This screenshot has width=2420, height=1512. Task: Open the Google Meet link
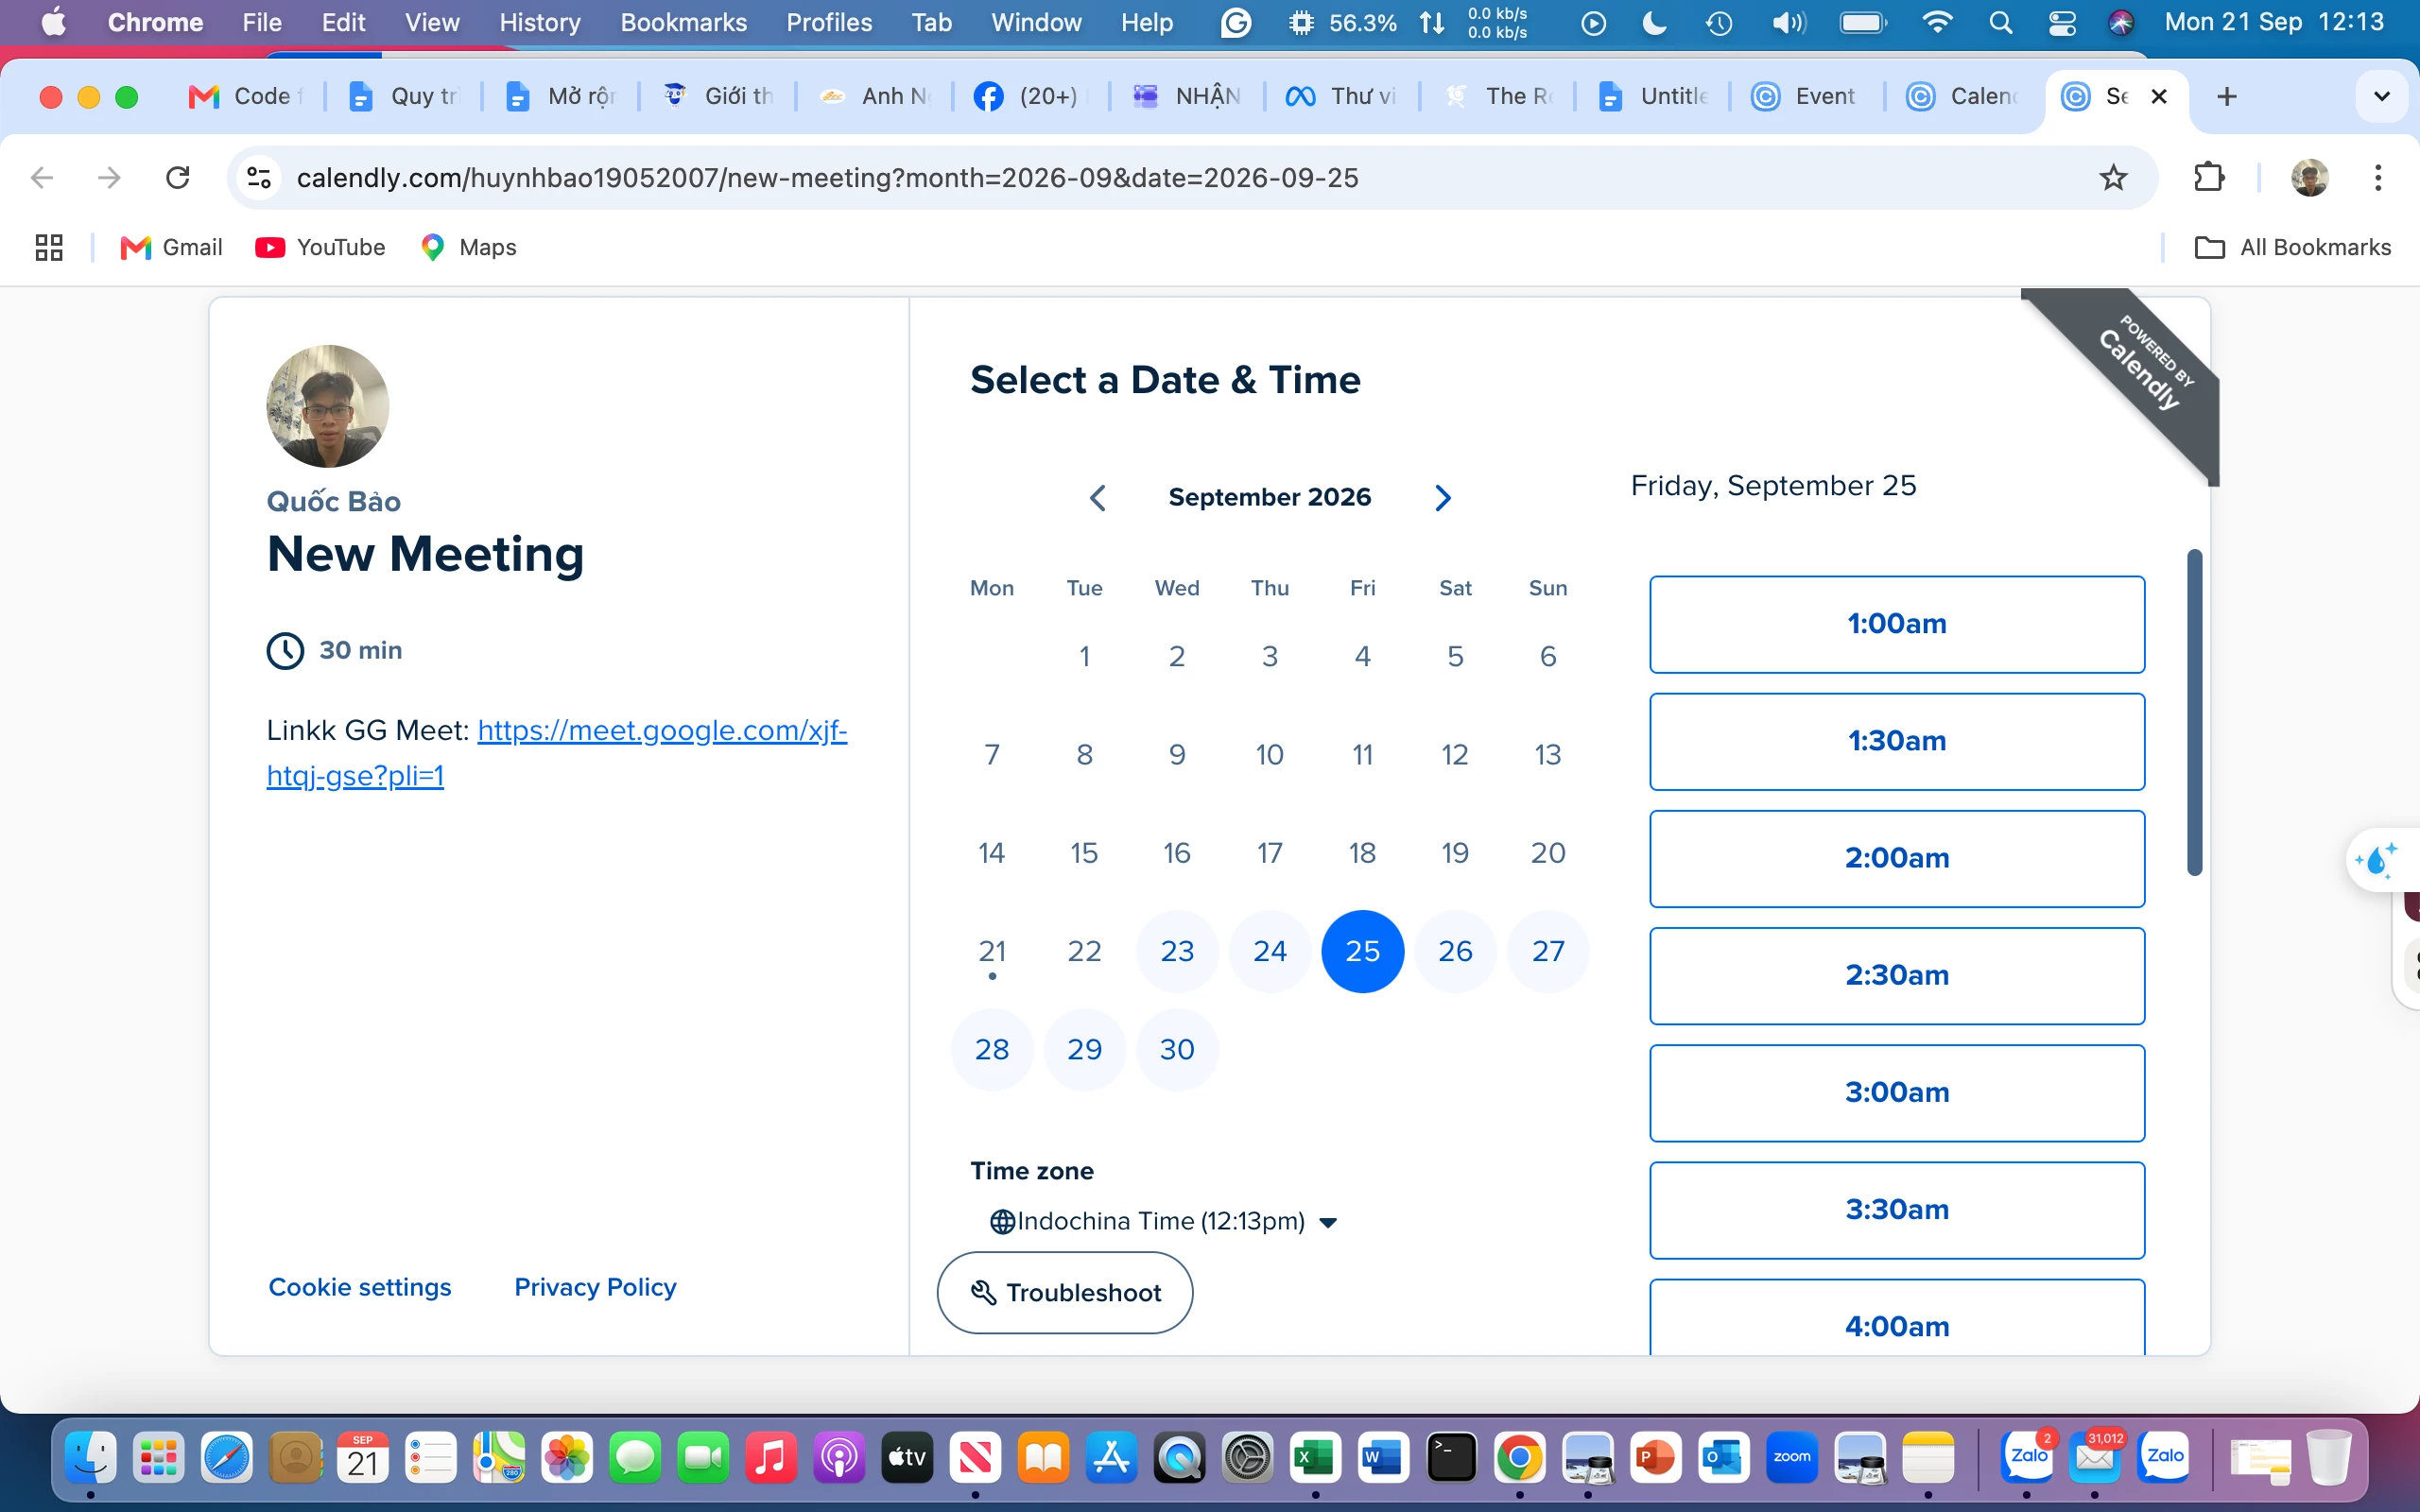557,752
